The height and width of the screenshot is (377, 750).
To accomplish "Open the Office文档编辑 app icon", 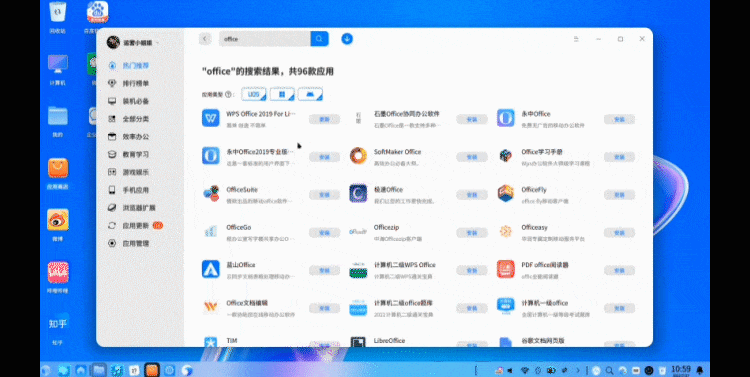I will pyautogui.click(x=210, y=307).
